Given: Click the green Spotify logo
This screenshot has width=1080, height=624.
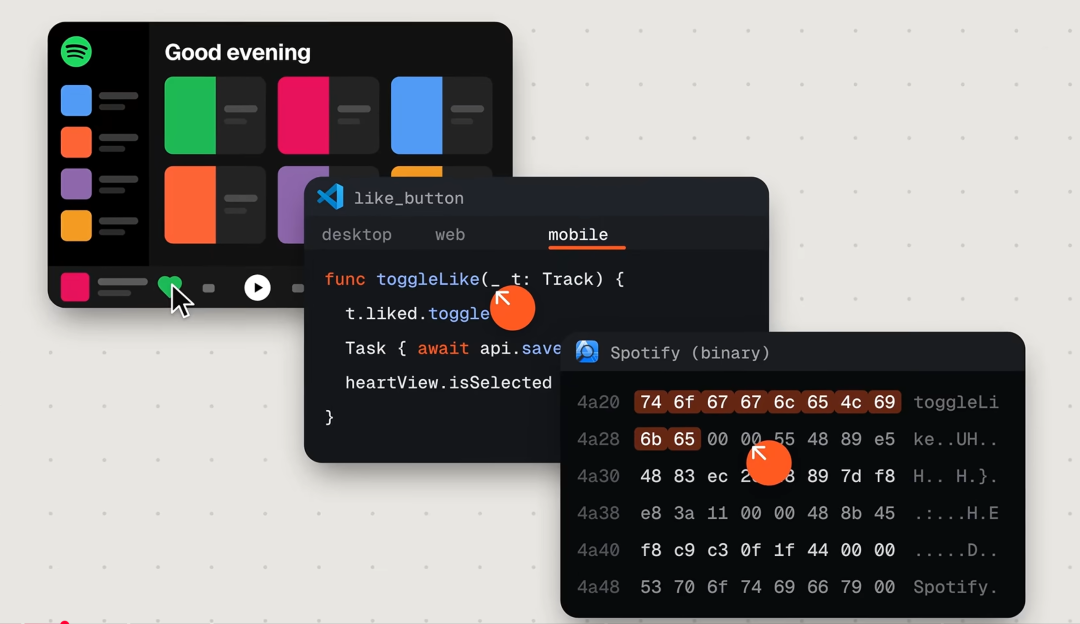Looking at the screenshot, I should 76,52.
